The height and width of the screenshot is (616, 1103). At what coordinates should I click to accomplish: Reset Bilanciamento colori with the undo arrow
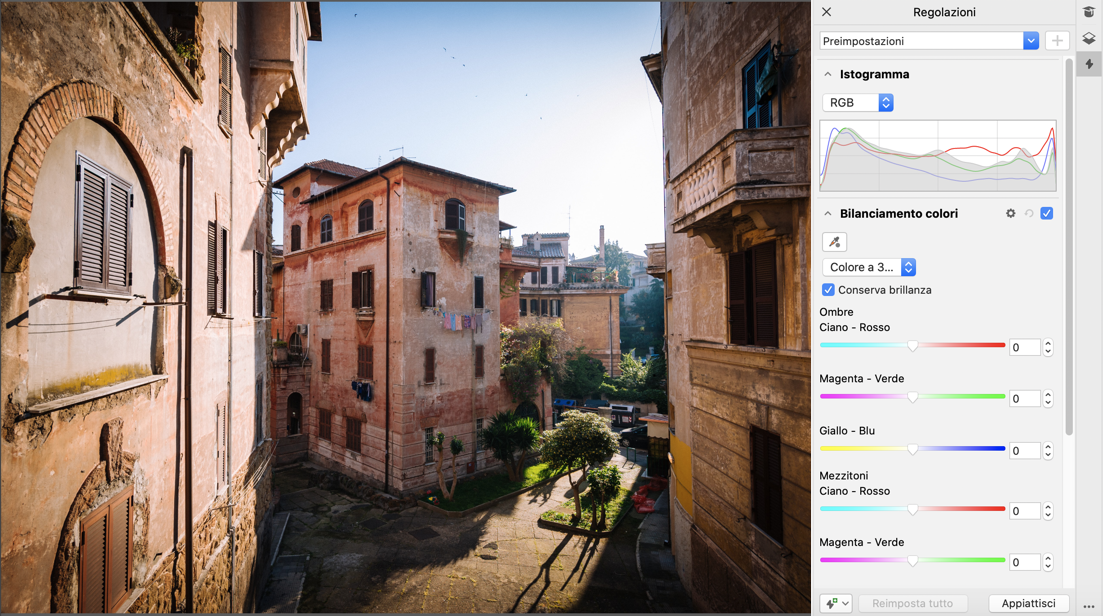pyautogui.click(x=1028, y=214)
